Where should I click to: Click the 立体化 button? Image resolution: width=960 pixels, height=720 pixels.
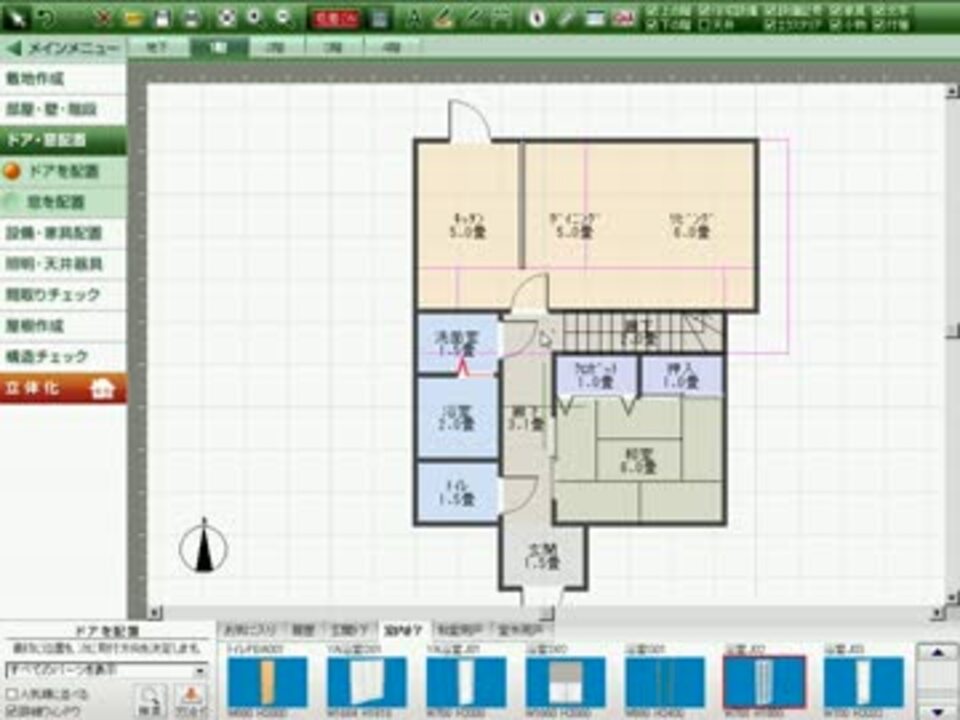pyautogui.click(x=62, y=388)
